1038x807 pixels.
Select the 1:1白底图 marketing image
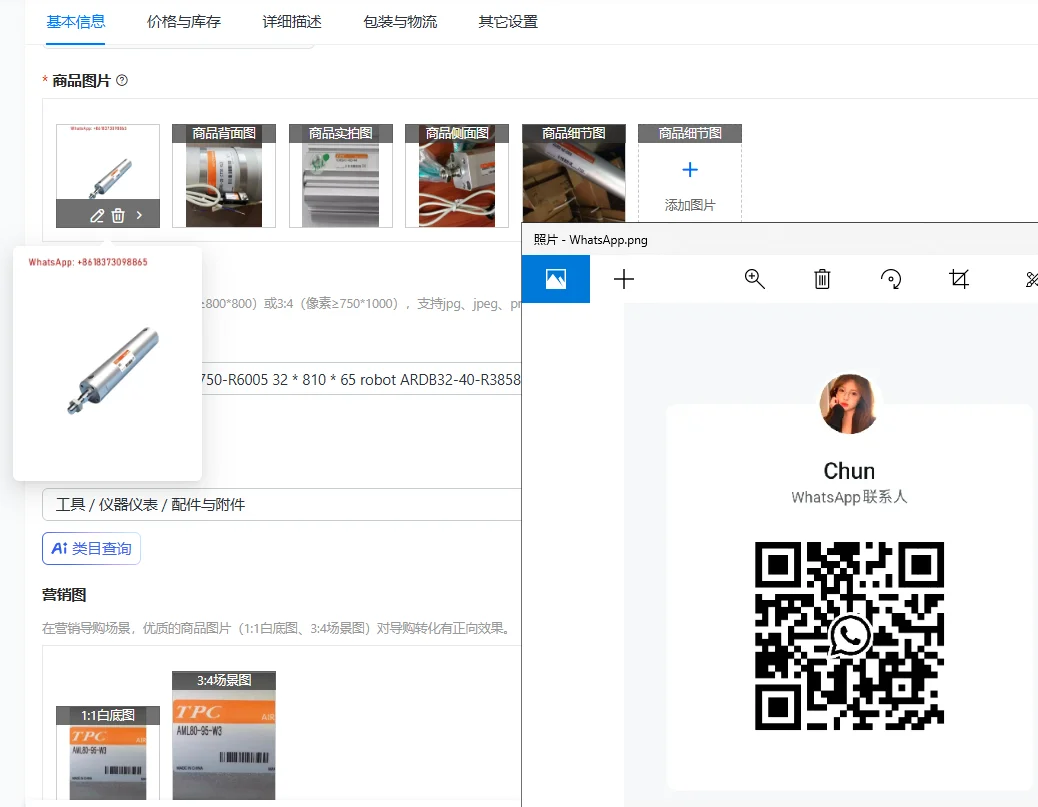coord(108,753)
